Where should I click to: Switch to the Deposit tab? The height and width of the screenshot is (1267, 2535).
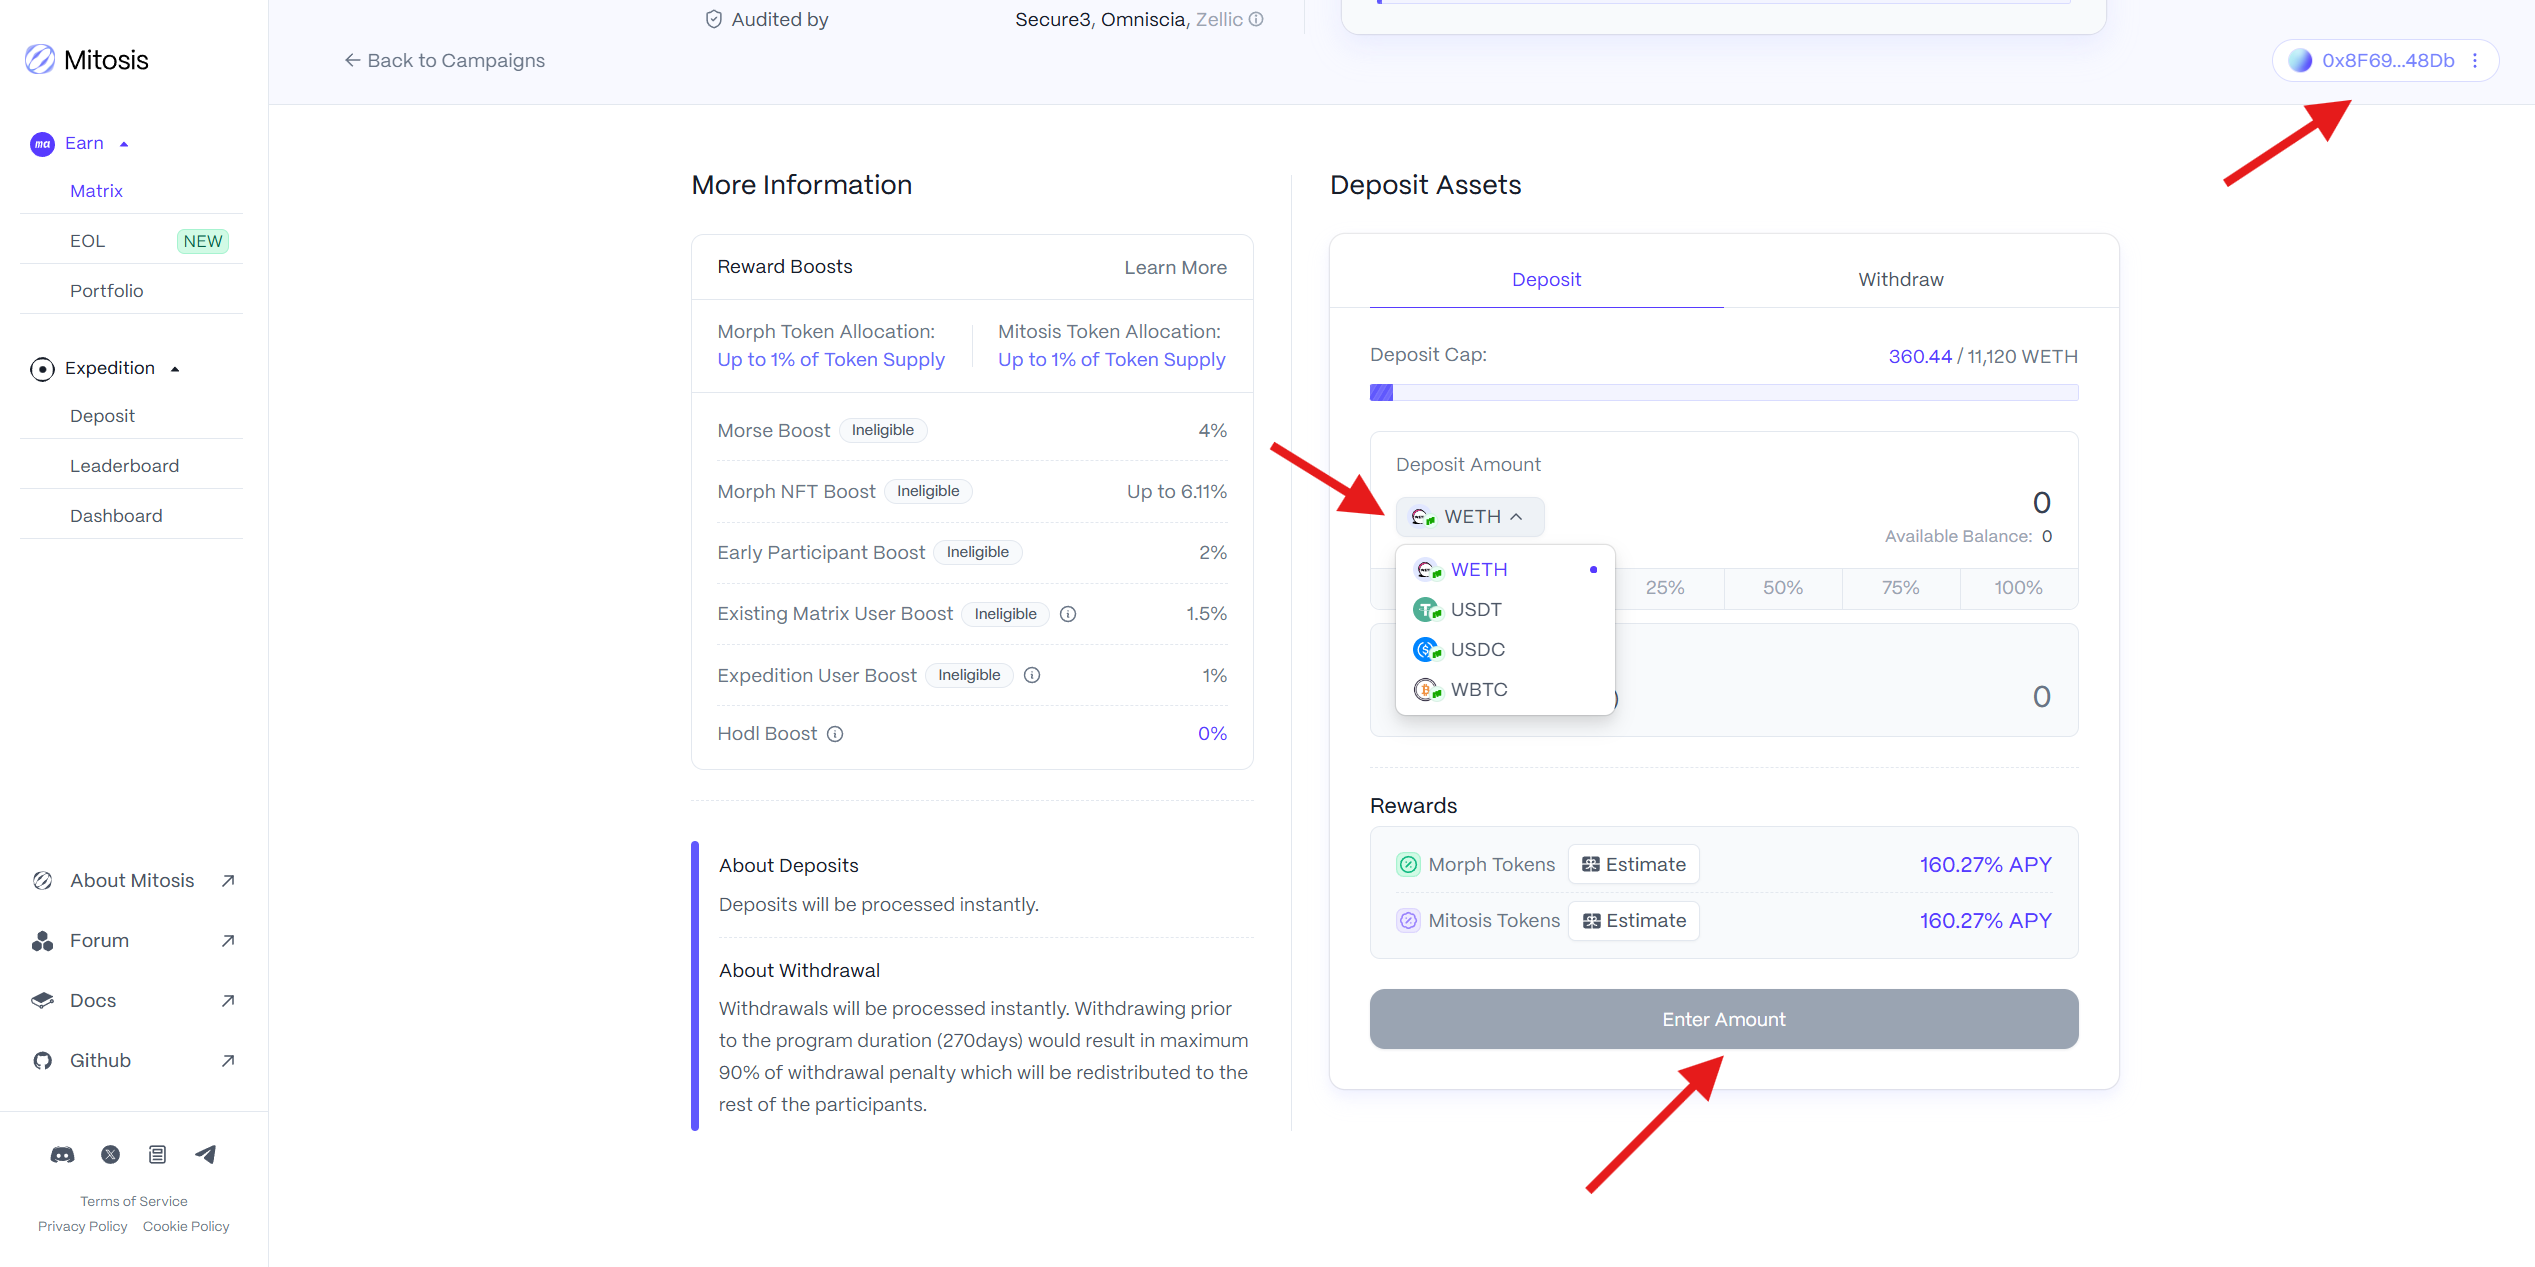1546,280
